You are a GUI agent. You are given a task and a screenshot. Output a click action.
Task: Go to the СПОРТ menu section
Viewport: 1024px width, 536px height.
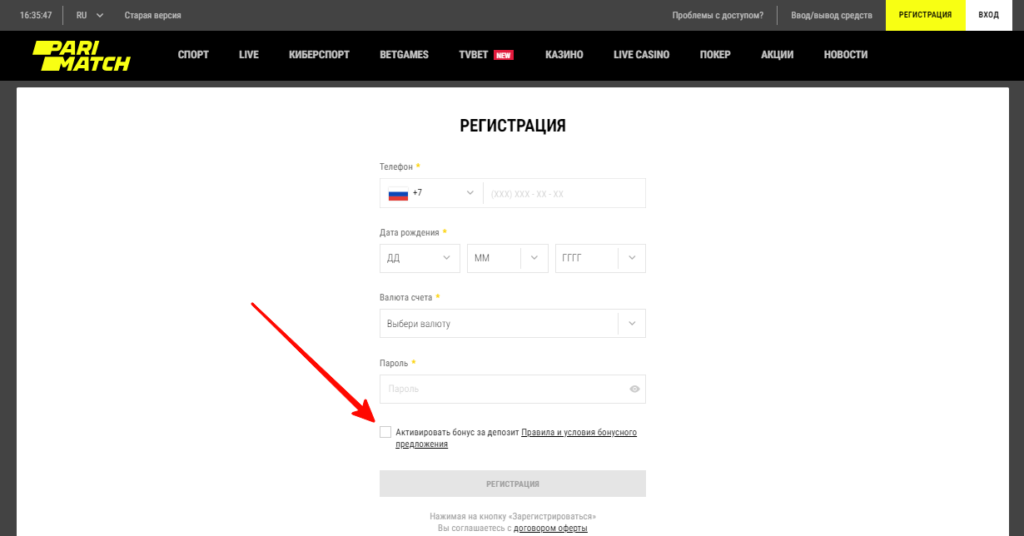[x=193, y=55]
